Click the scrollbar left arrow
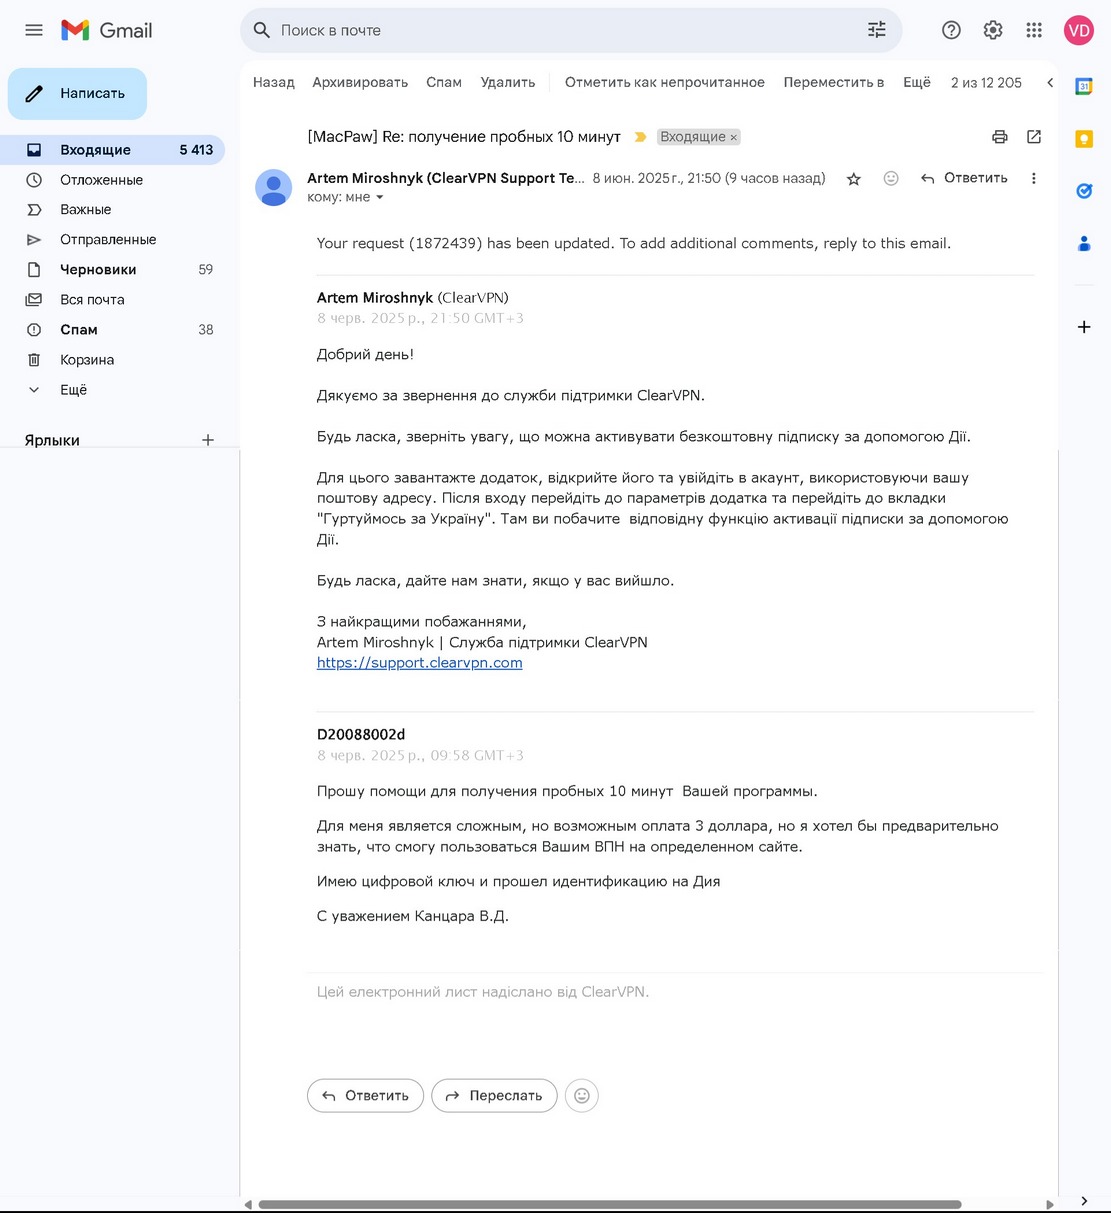Screen dimensions: 1111x1213 (248, 1204)
